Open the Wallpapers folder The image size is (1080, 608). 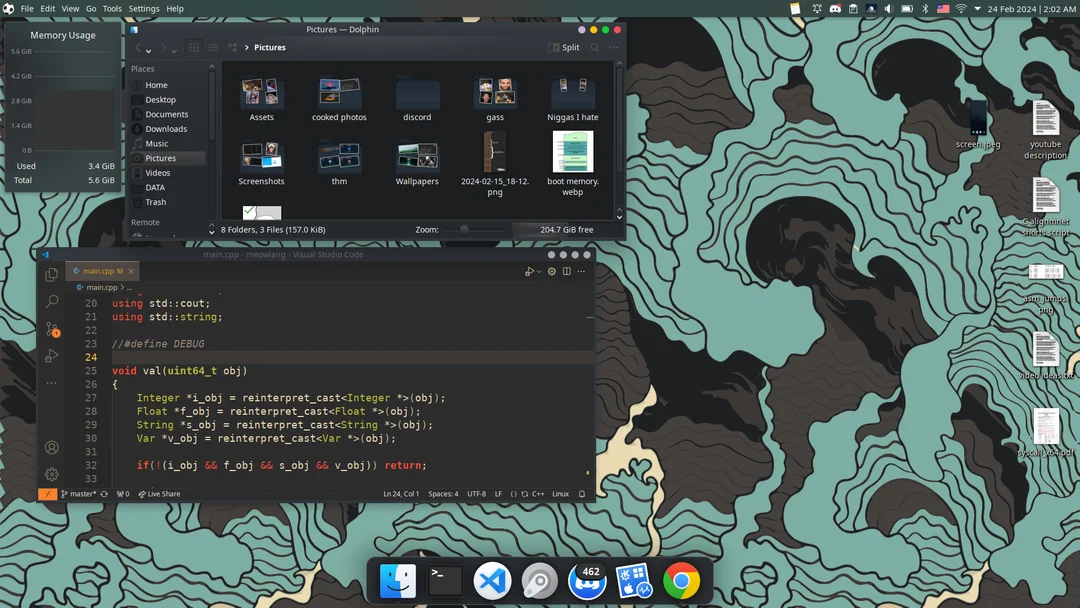(417, 161)
